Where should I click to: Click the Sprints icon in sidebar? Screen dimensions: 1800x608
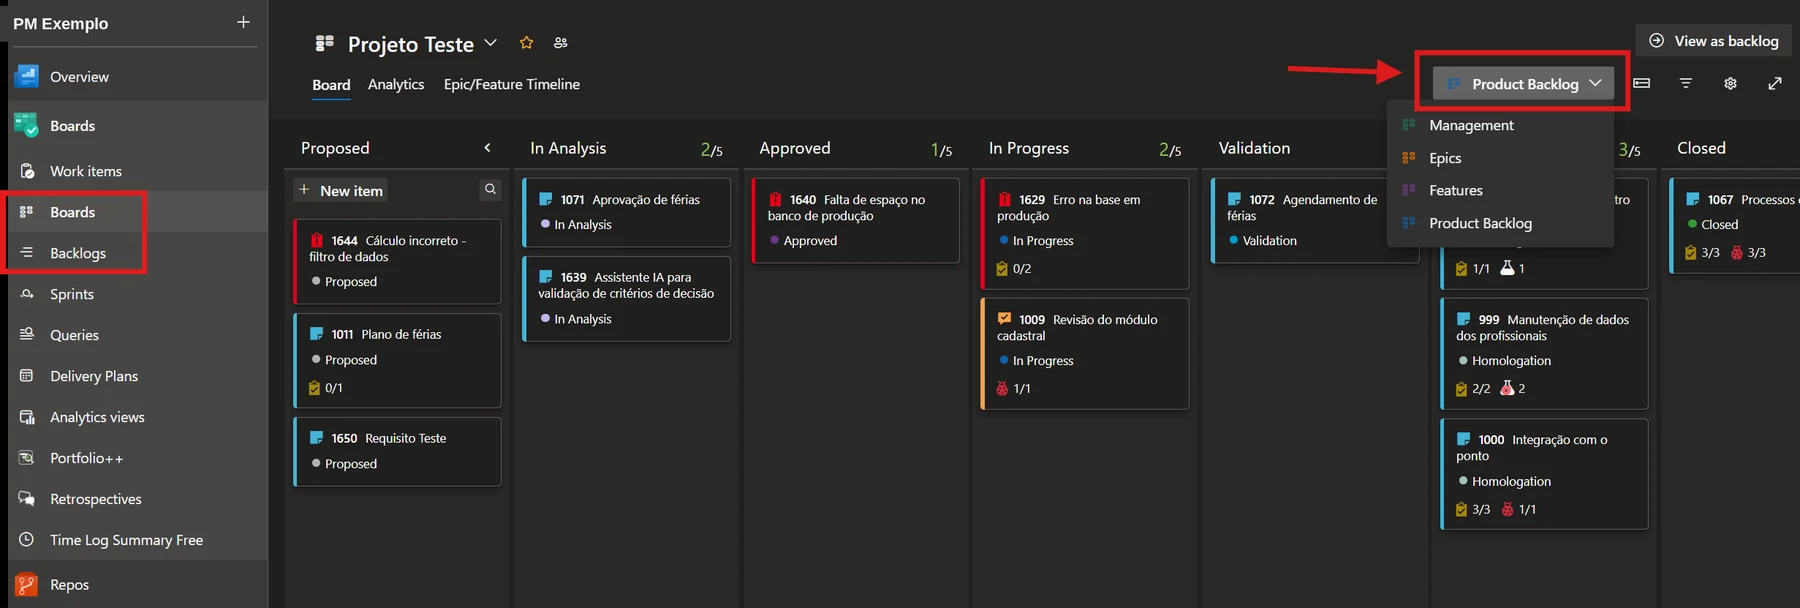coord(27,294)
